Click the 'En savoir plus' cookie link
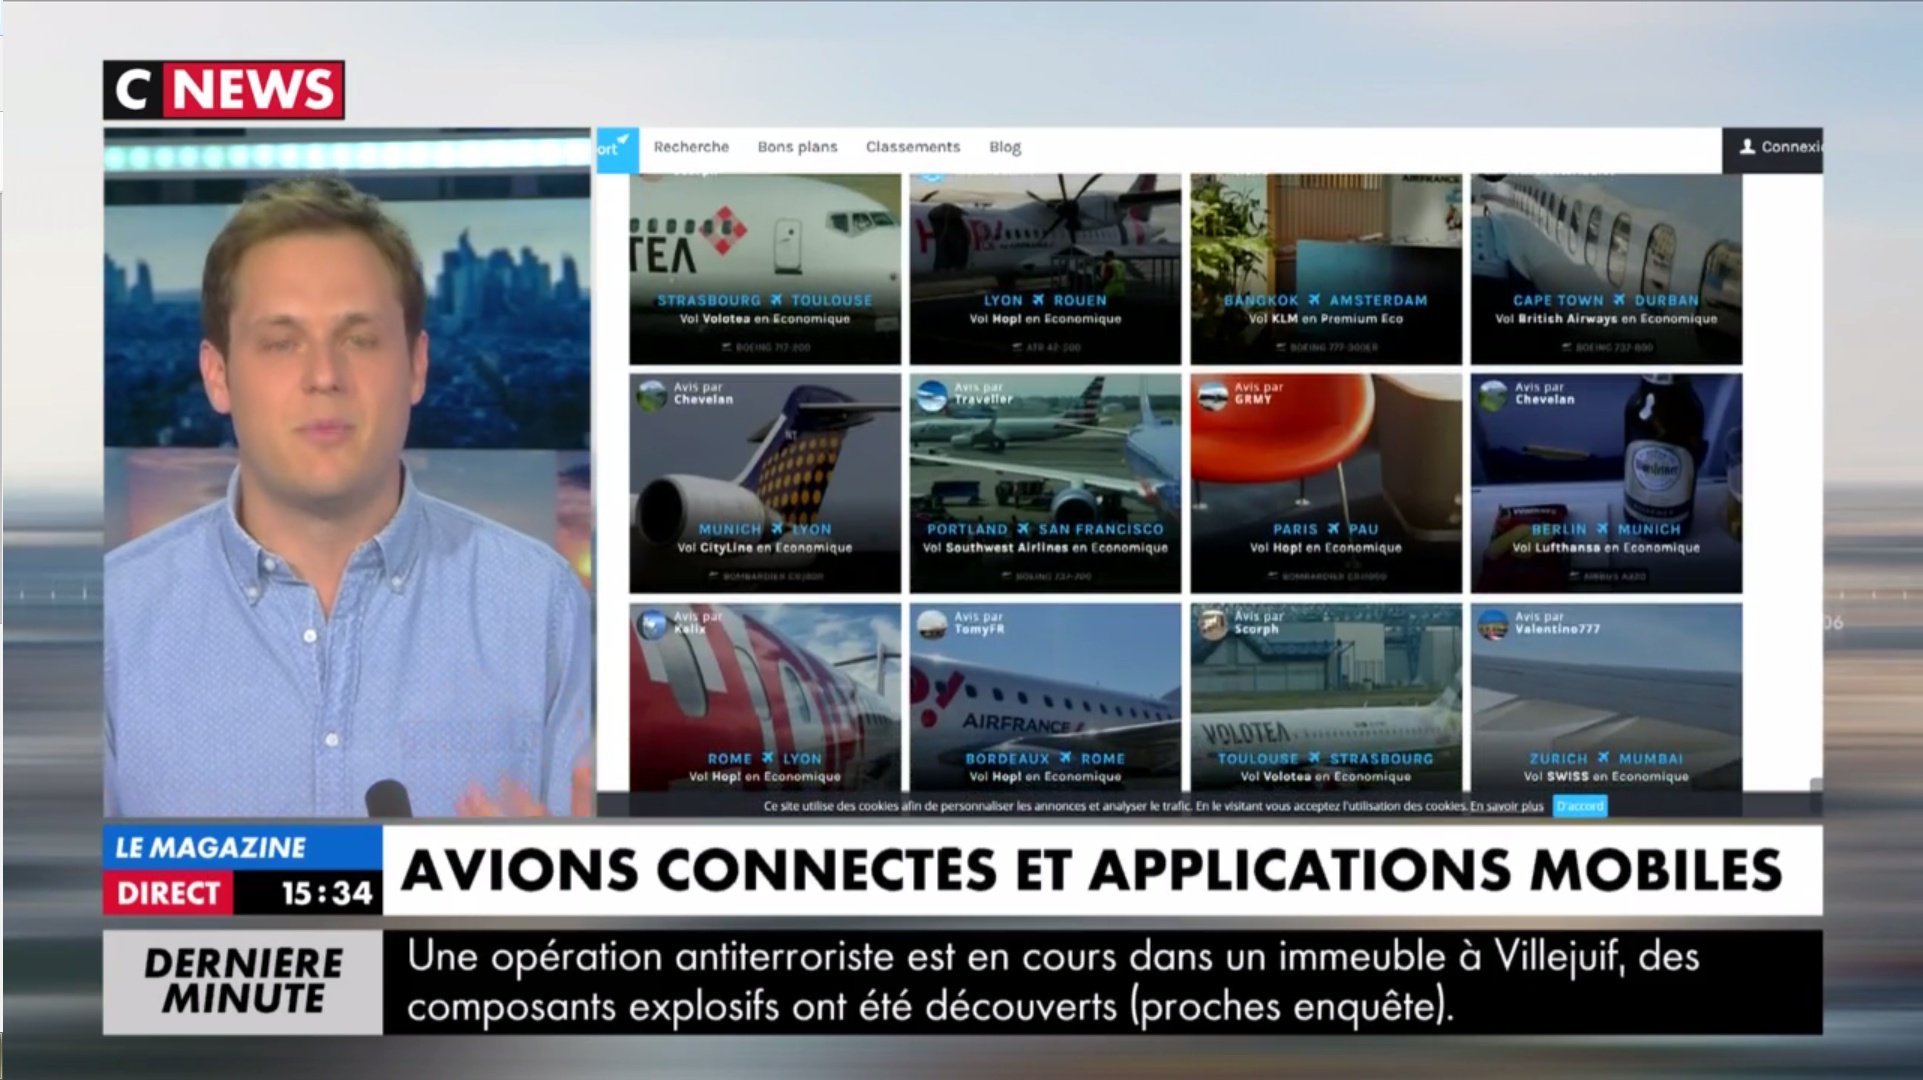Viewport: 1923px width, 1080px height. point(1506,806)
